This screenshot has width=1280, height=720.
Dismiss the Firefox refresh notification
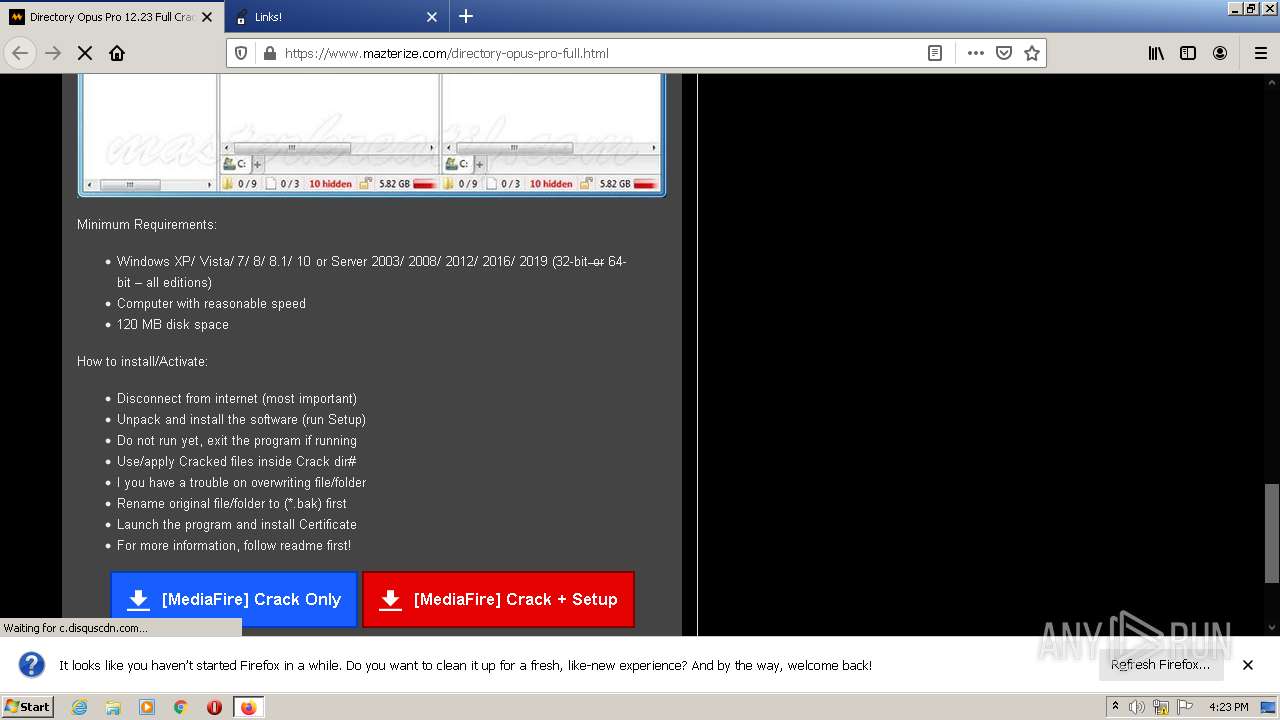1248,665
